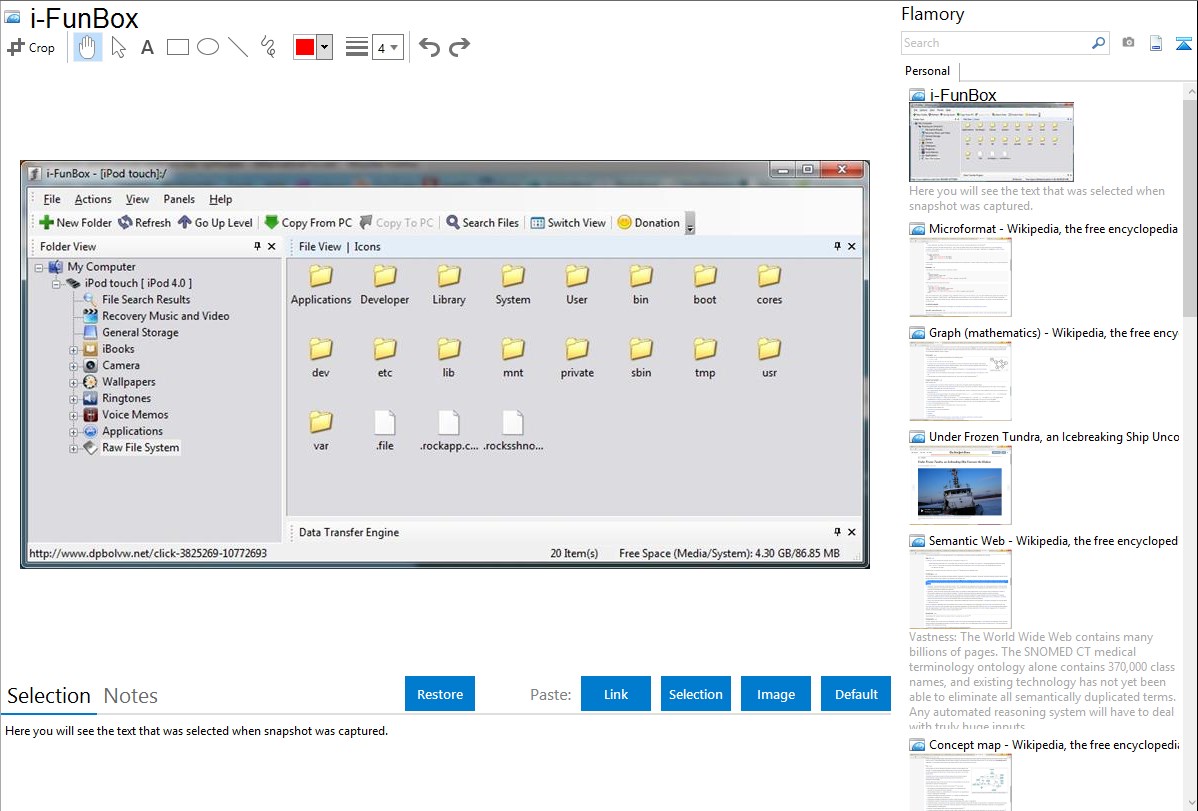Viewport: 1198px width, 811px height.
Task: Redo the last annotation
Action: [x=459, y=47]
